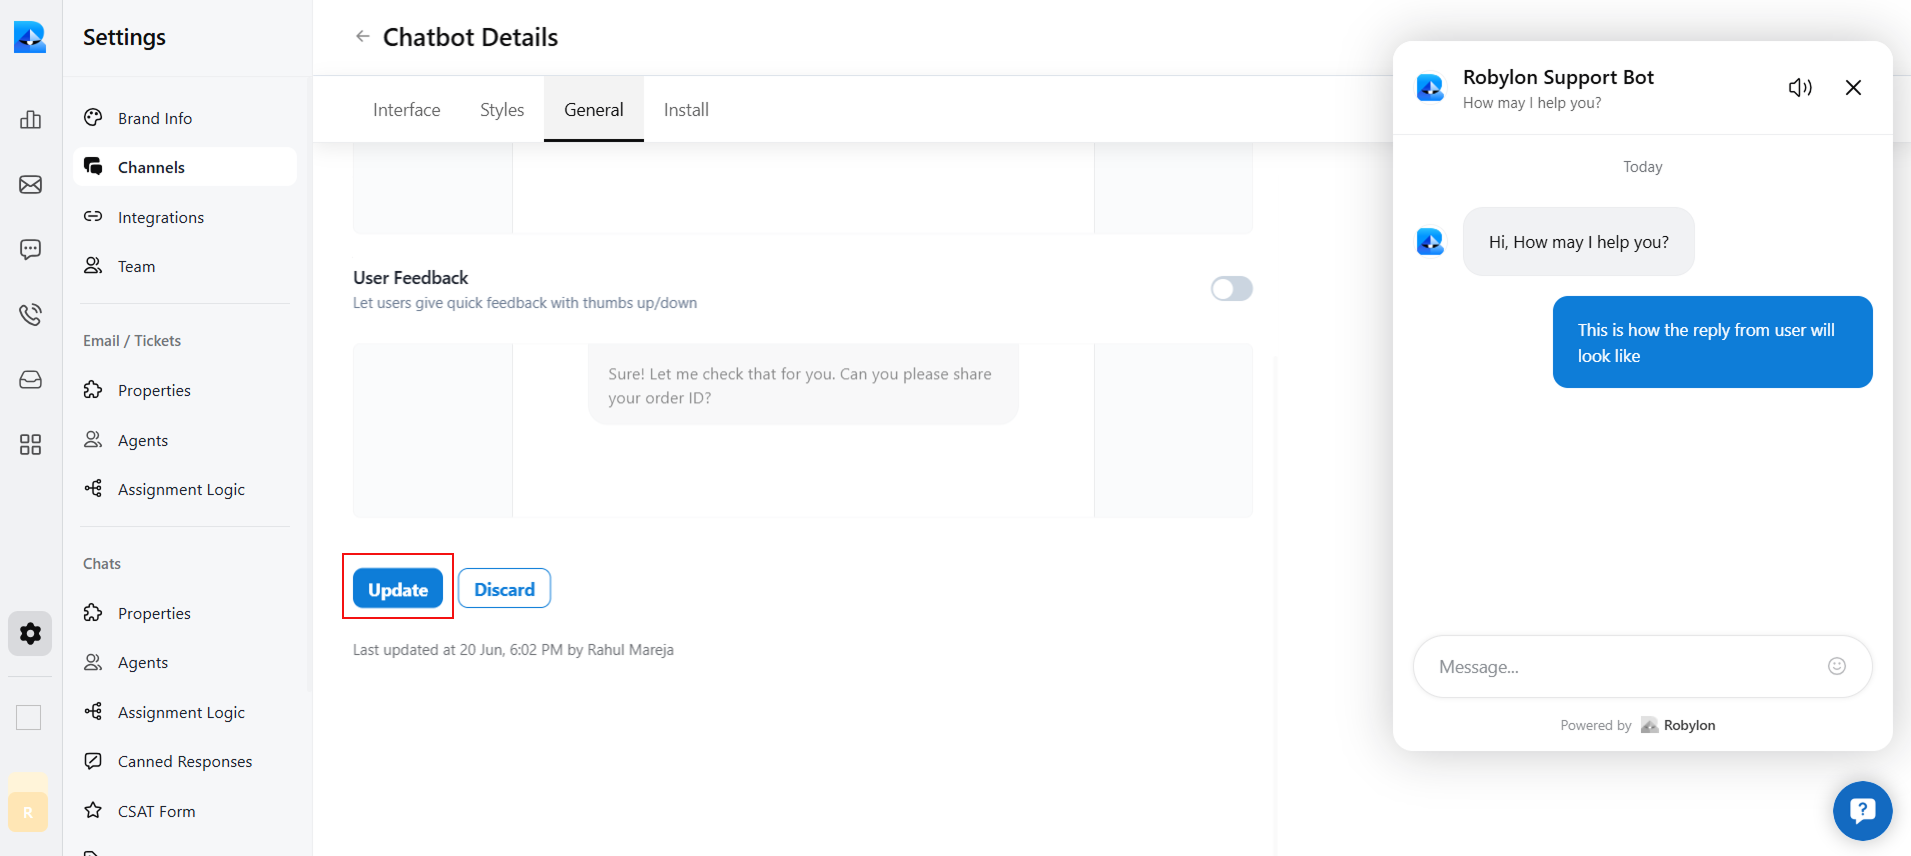Viewport: 1911px width, 856px height.
Task: Open the floating chat help bubble
Action: point(1861,810)
